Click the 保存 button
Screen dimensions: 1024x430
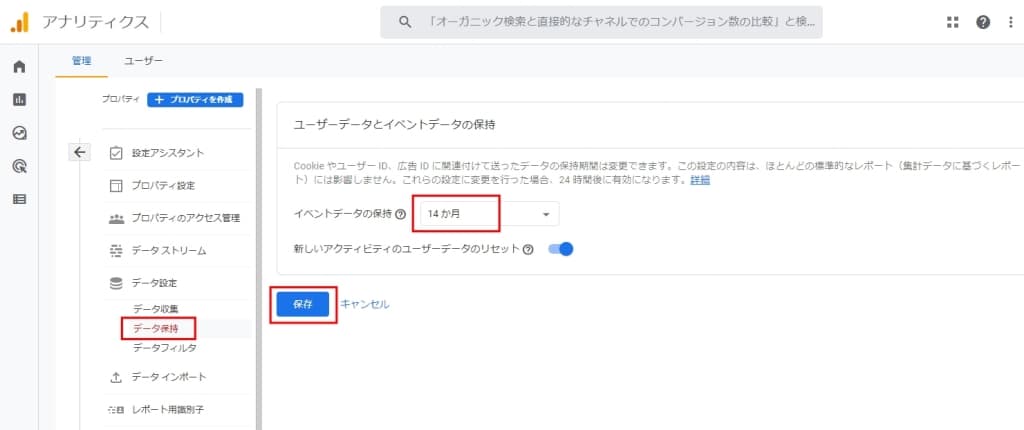point(302,304)
